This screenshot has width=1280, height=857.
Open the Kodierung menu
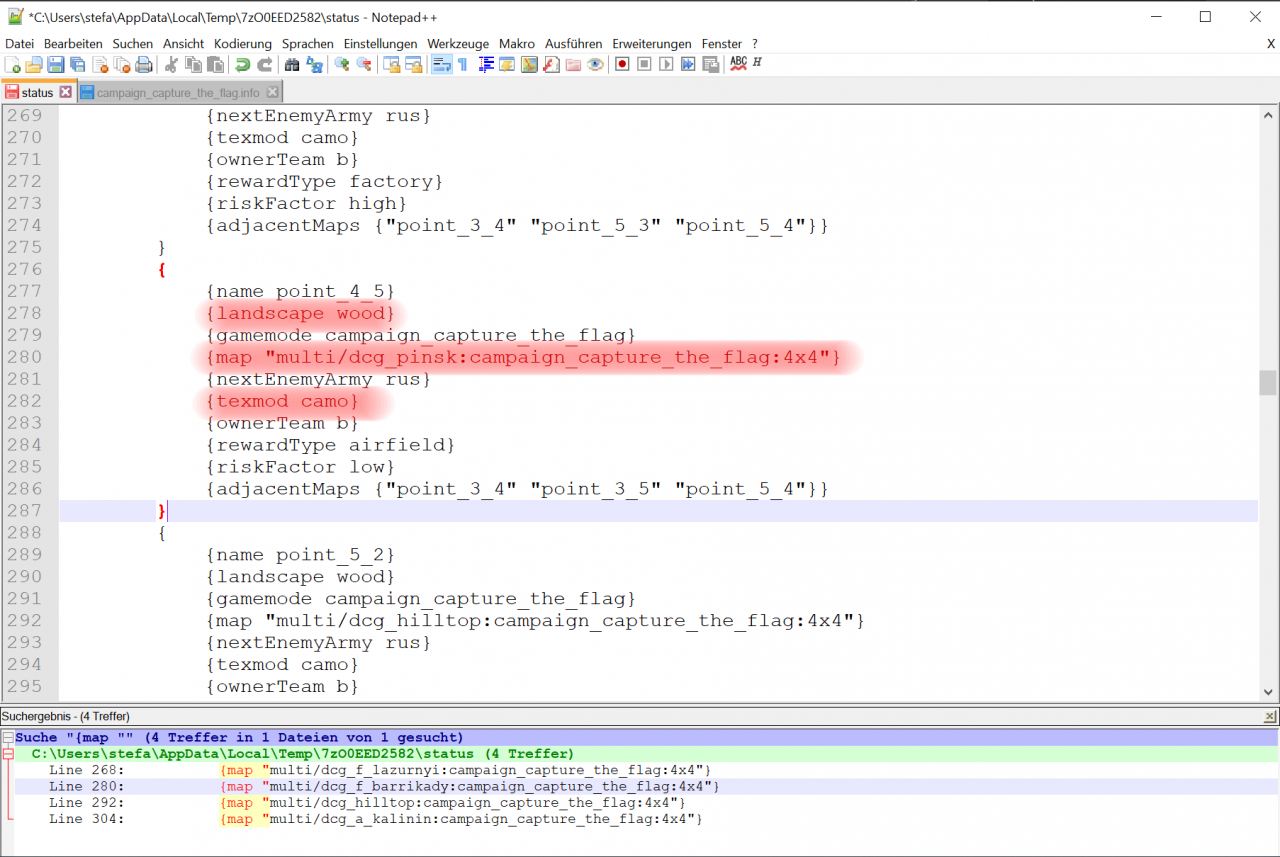point(242,44)
